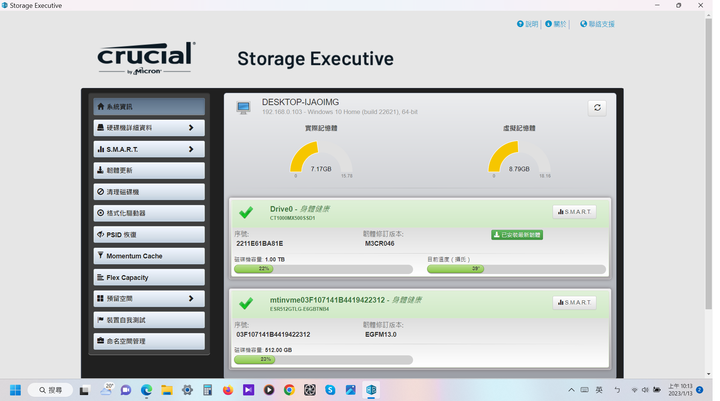Click the Crucial by Micron logo
The image size is (720, 401).
(146, 58)
